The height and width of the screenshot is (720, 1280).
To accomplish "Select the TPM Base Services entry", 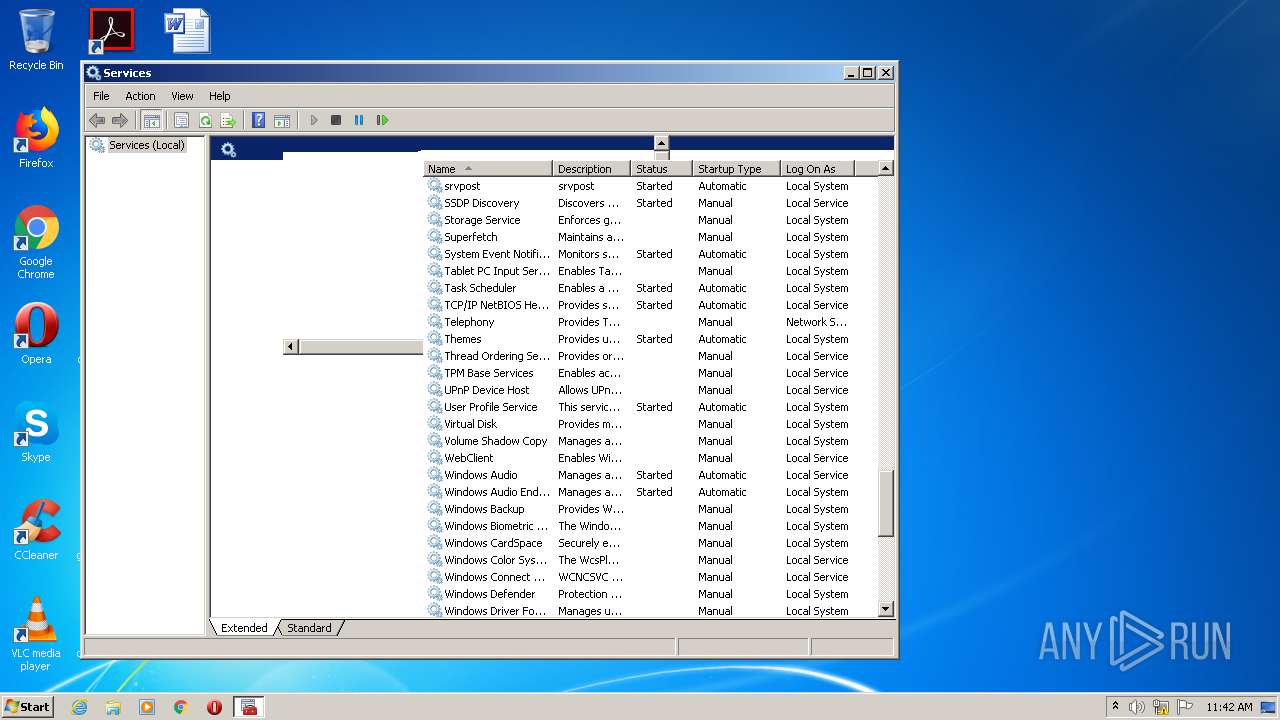I will coord(650,373).
